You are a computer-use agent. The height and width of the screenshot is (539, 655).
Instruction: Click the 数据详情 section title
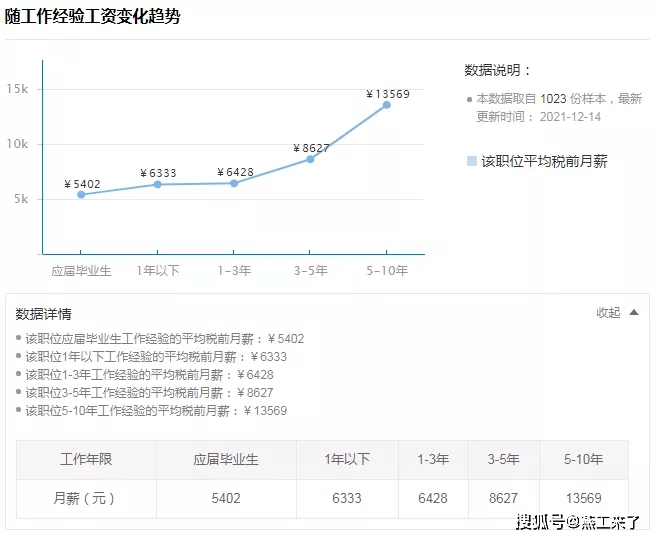[x=43, y=314]
